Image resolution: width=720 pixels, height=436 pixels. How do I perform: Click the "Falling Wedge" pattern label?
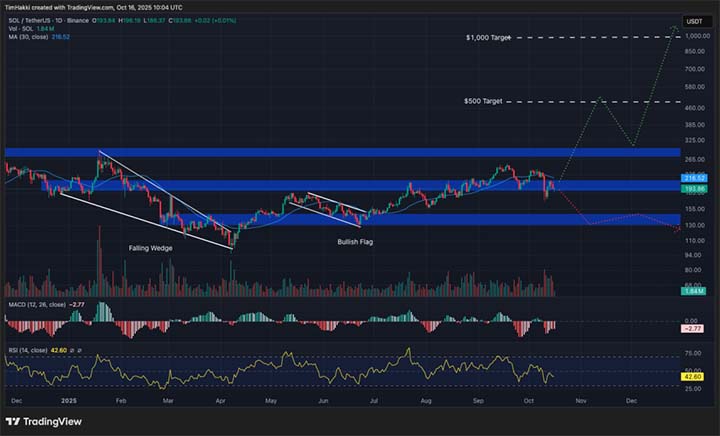(151, 246)
